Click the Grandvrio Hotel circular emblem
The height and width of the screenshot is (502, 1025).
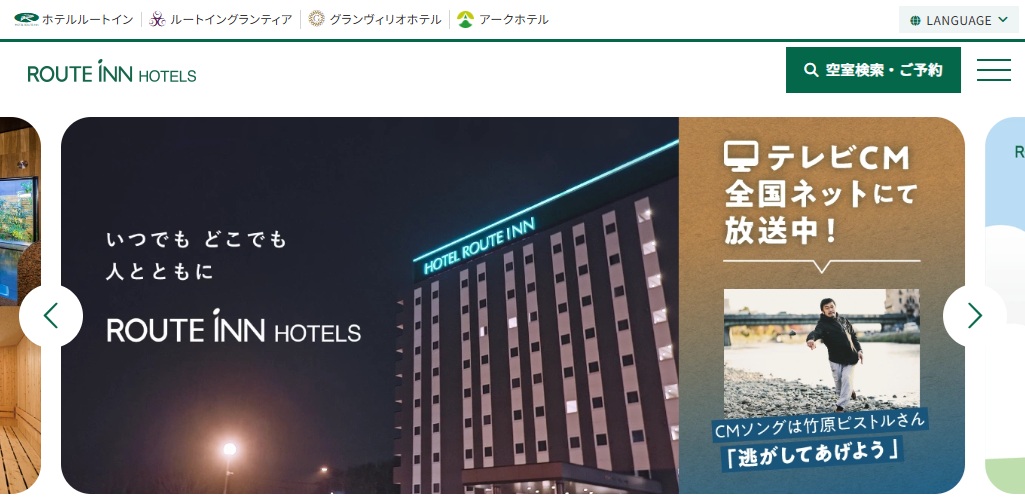[x=316, y=19]
